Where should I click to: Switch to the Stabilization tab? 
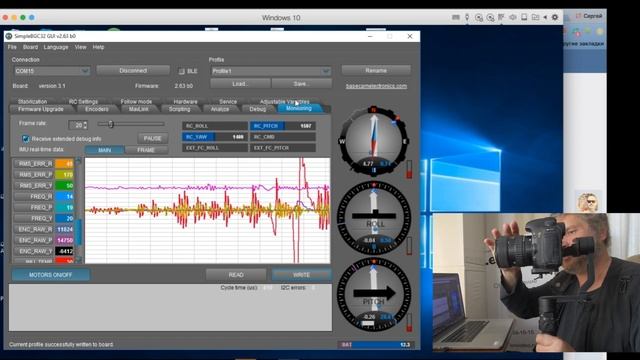pos(33,102)
